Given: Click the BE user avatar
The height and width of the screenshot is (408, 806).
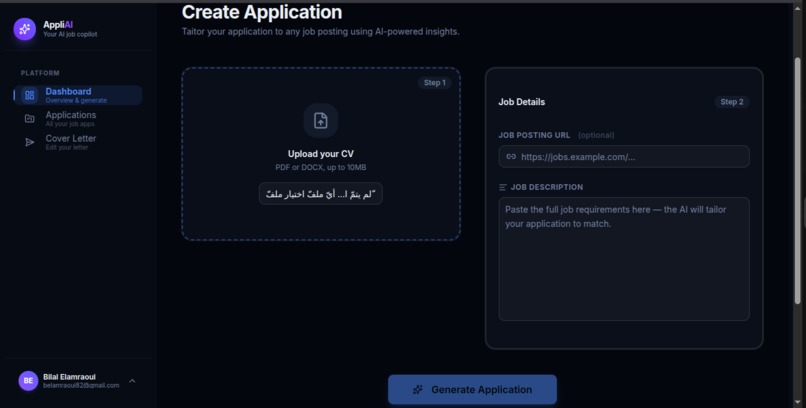Looking at the screenshot, I should [28, 381].
